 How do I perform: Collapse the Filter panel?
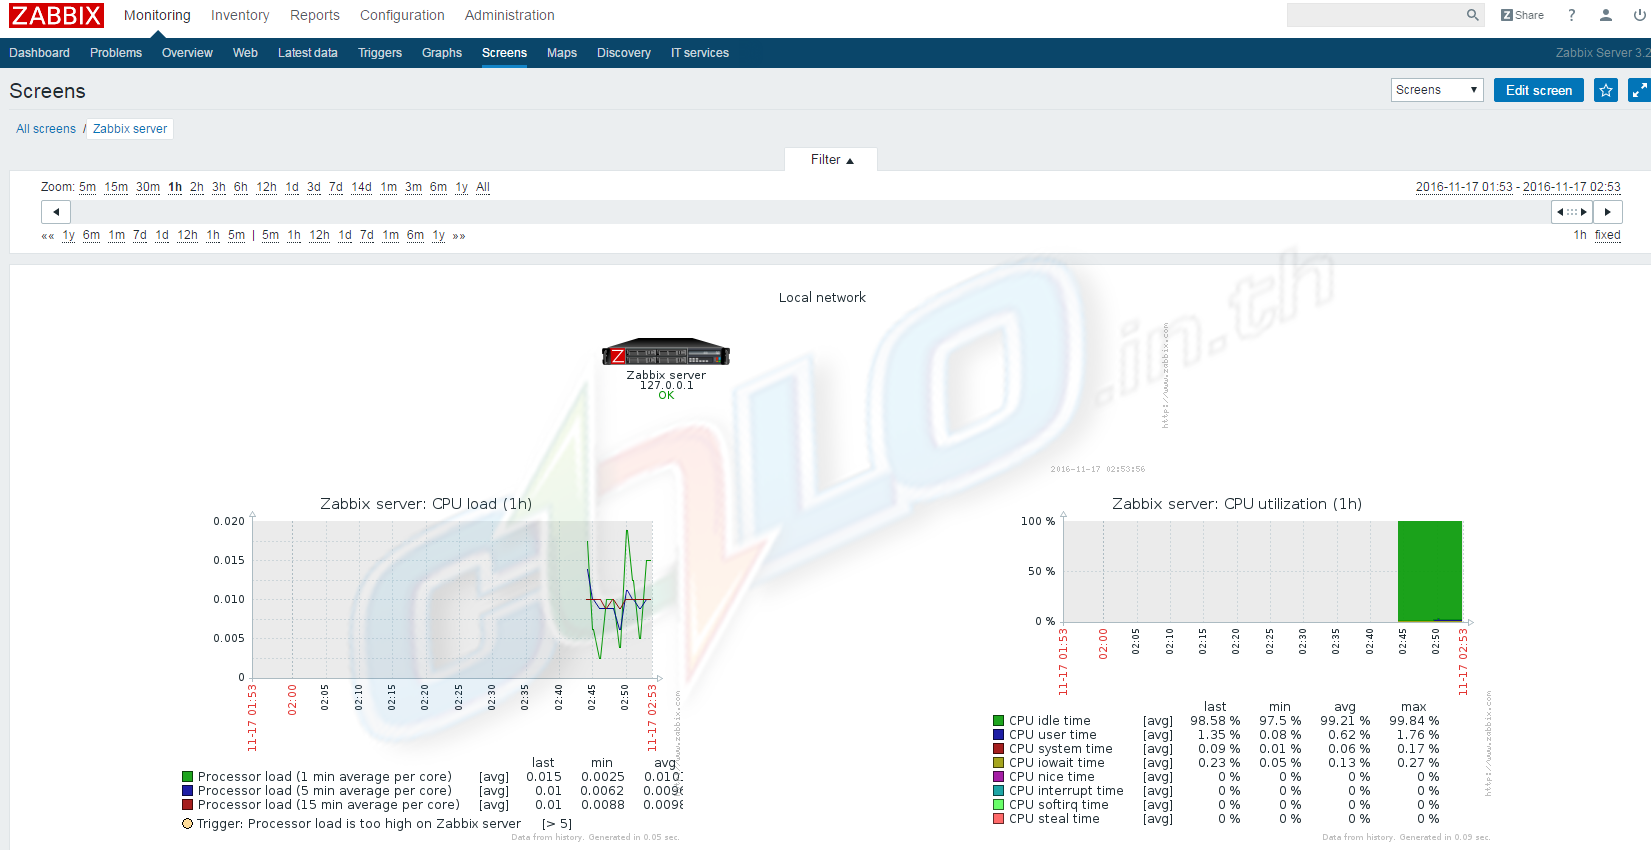[832, 160]
